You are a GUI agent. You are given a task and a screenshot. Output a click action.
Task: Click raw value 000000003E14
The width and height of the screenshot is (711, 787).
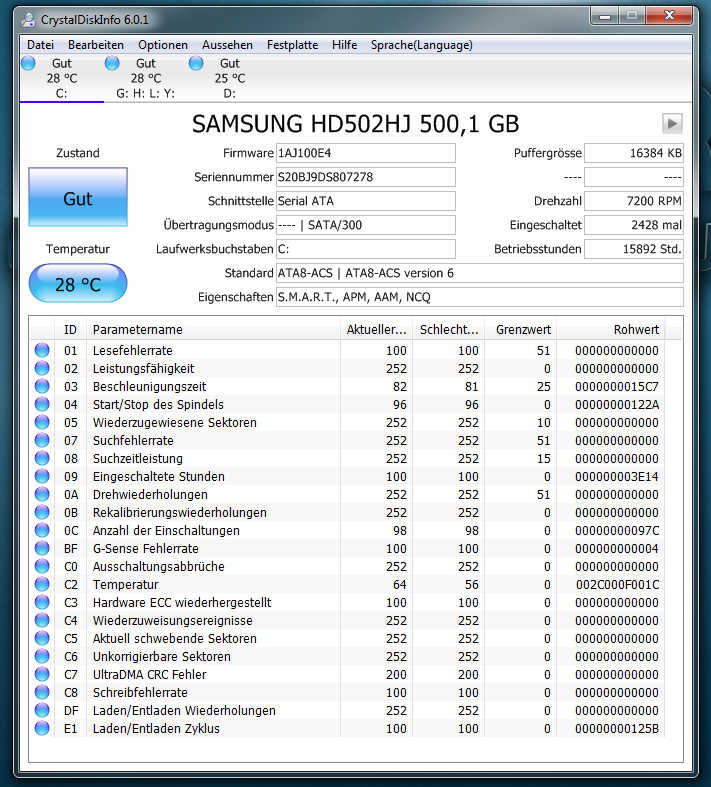point(617,476)
